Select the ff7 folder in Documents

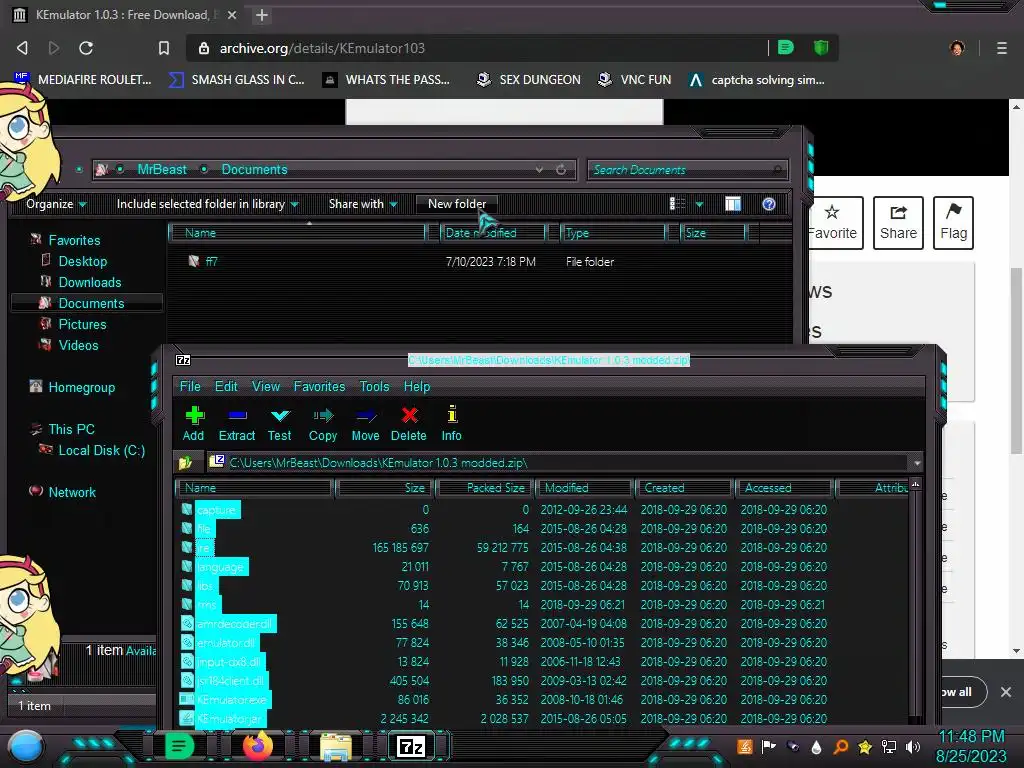coord(211,261)
